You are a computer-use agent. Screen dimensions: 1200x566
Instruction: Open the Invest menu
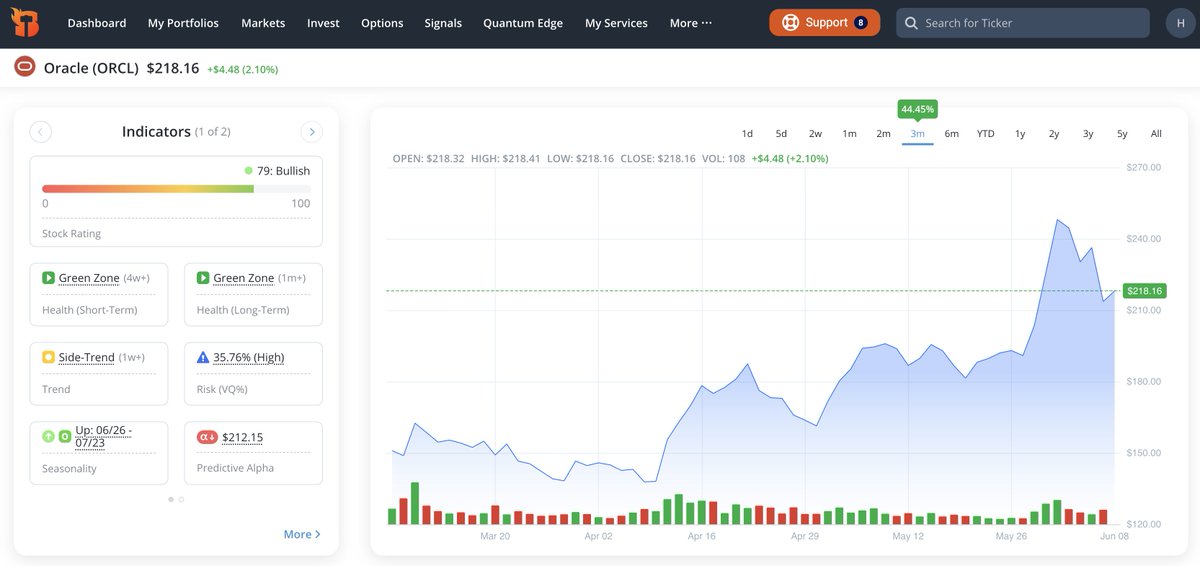[x=323, y=23]
